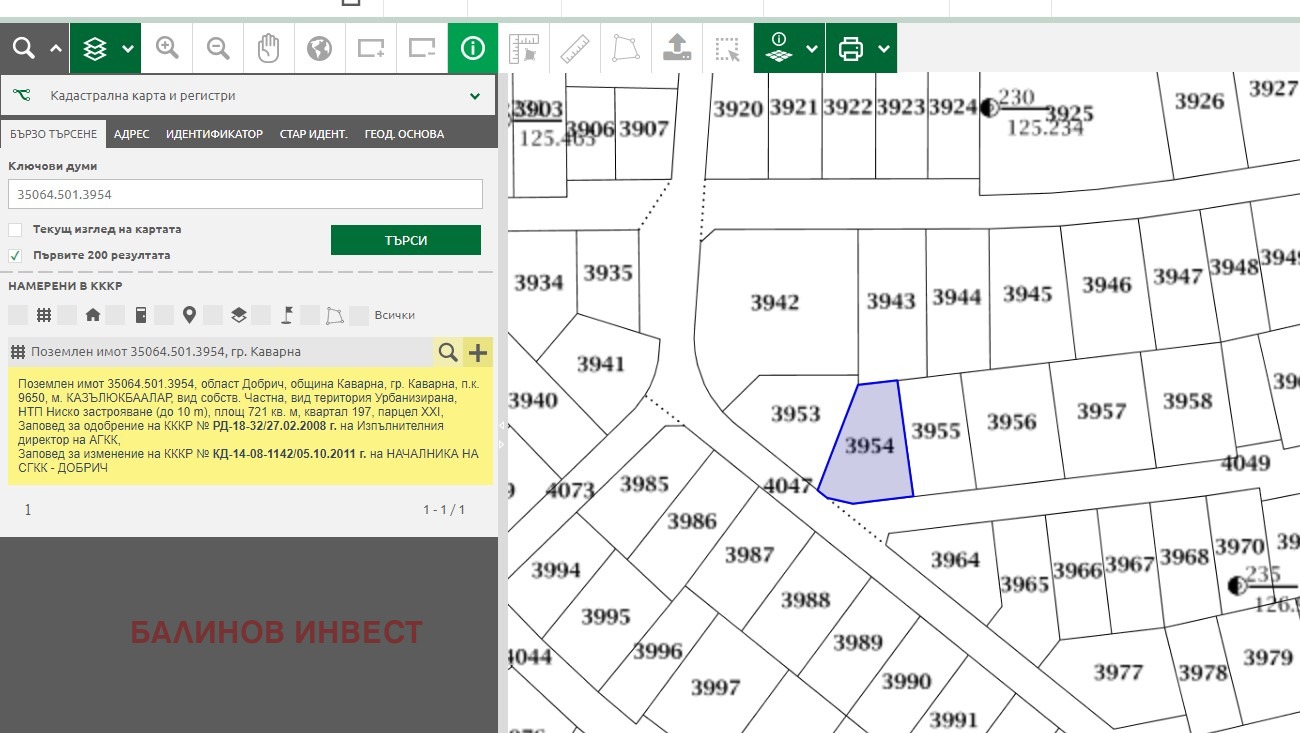This screenshot has height=733, width=1300.
Task: Select the polygon area measure tool
Action: coord(626,48)
